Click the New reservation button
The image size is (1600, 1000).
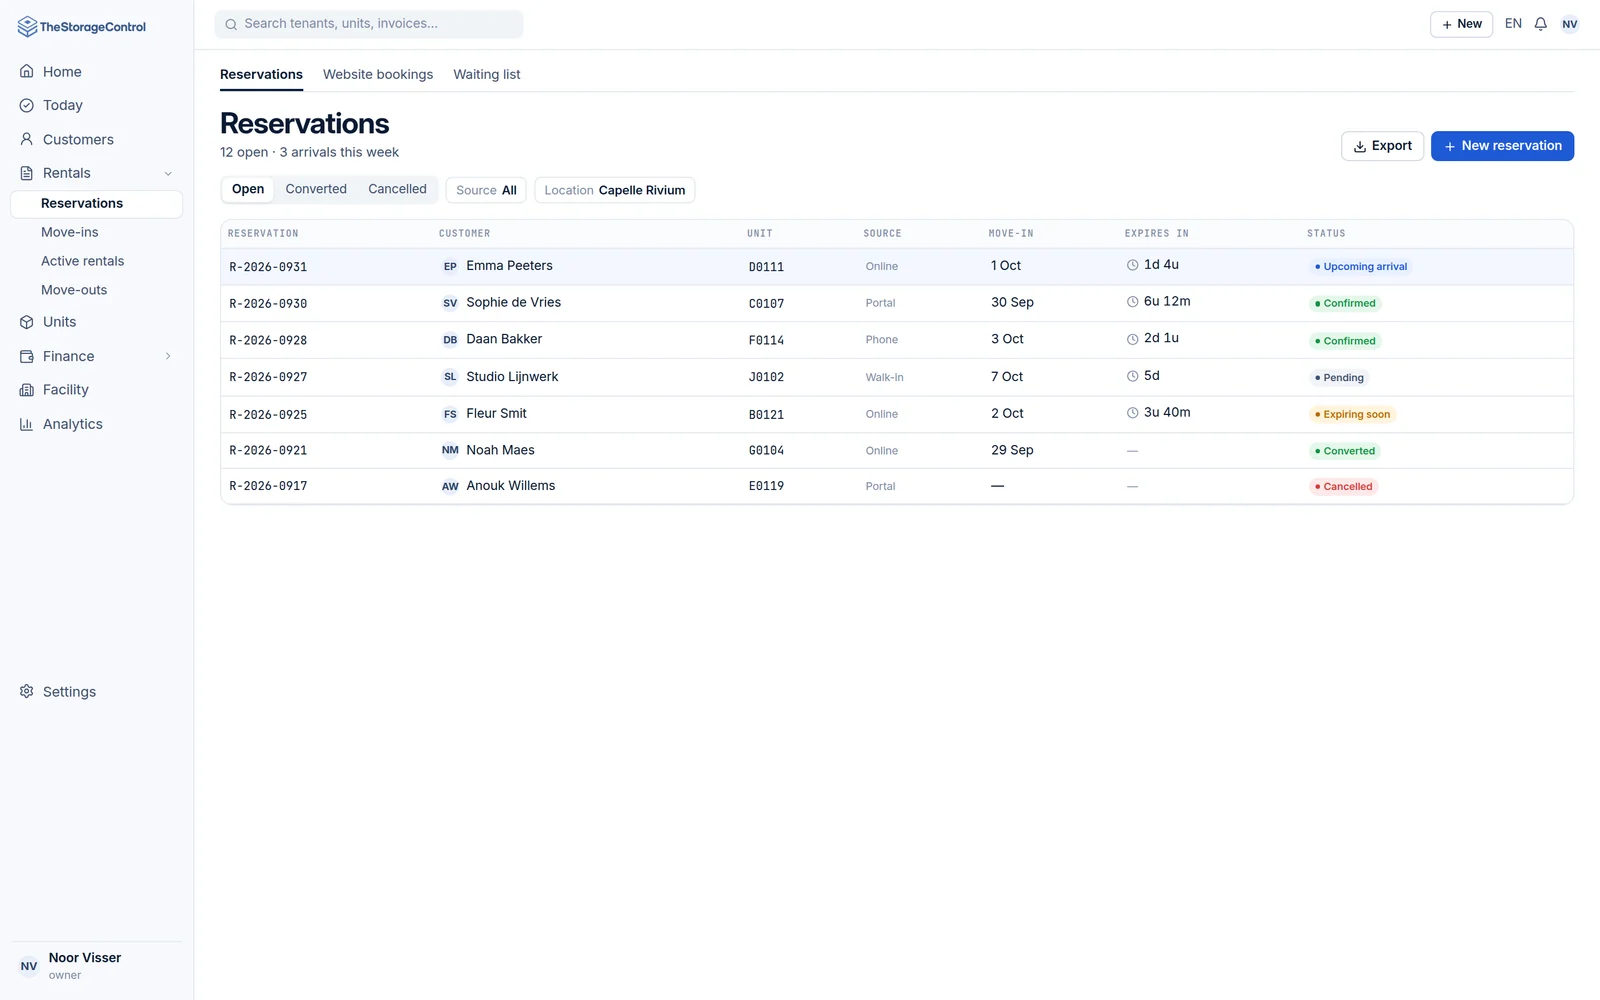pyautogui.click(x=1502, y=146)
